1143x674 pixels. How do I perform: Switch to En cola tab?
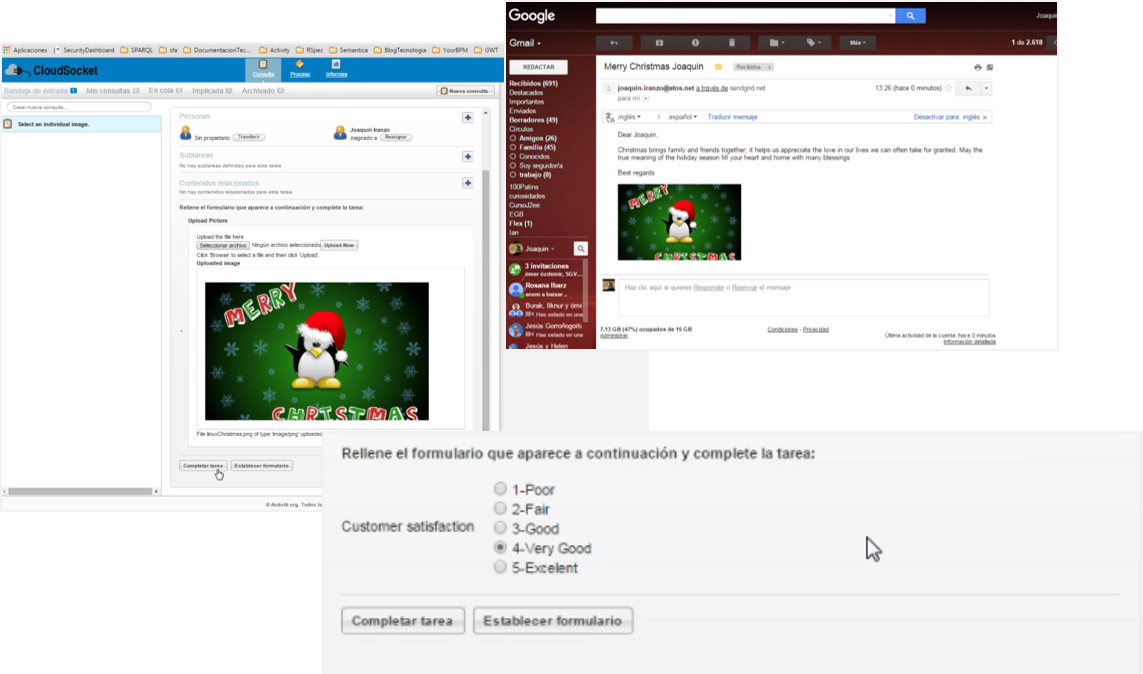165,91
